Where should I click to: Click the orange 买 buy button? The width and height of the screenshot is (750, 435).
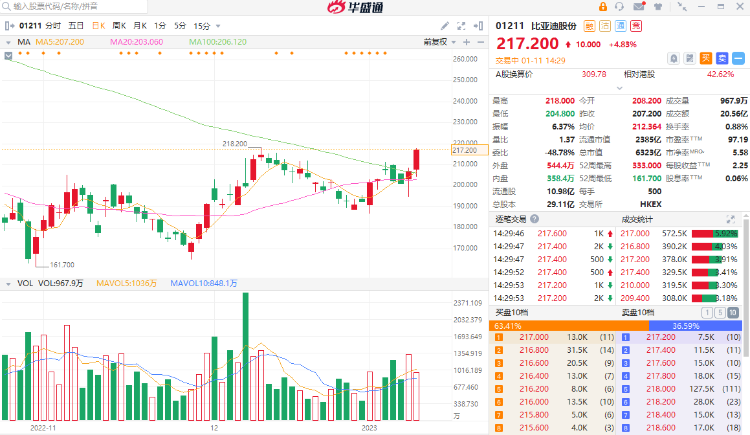706,58
